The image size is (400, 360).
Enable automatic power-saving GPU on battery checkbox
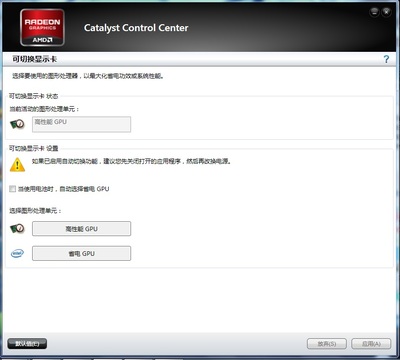pos(12,189)
